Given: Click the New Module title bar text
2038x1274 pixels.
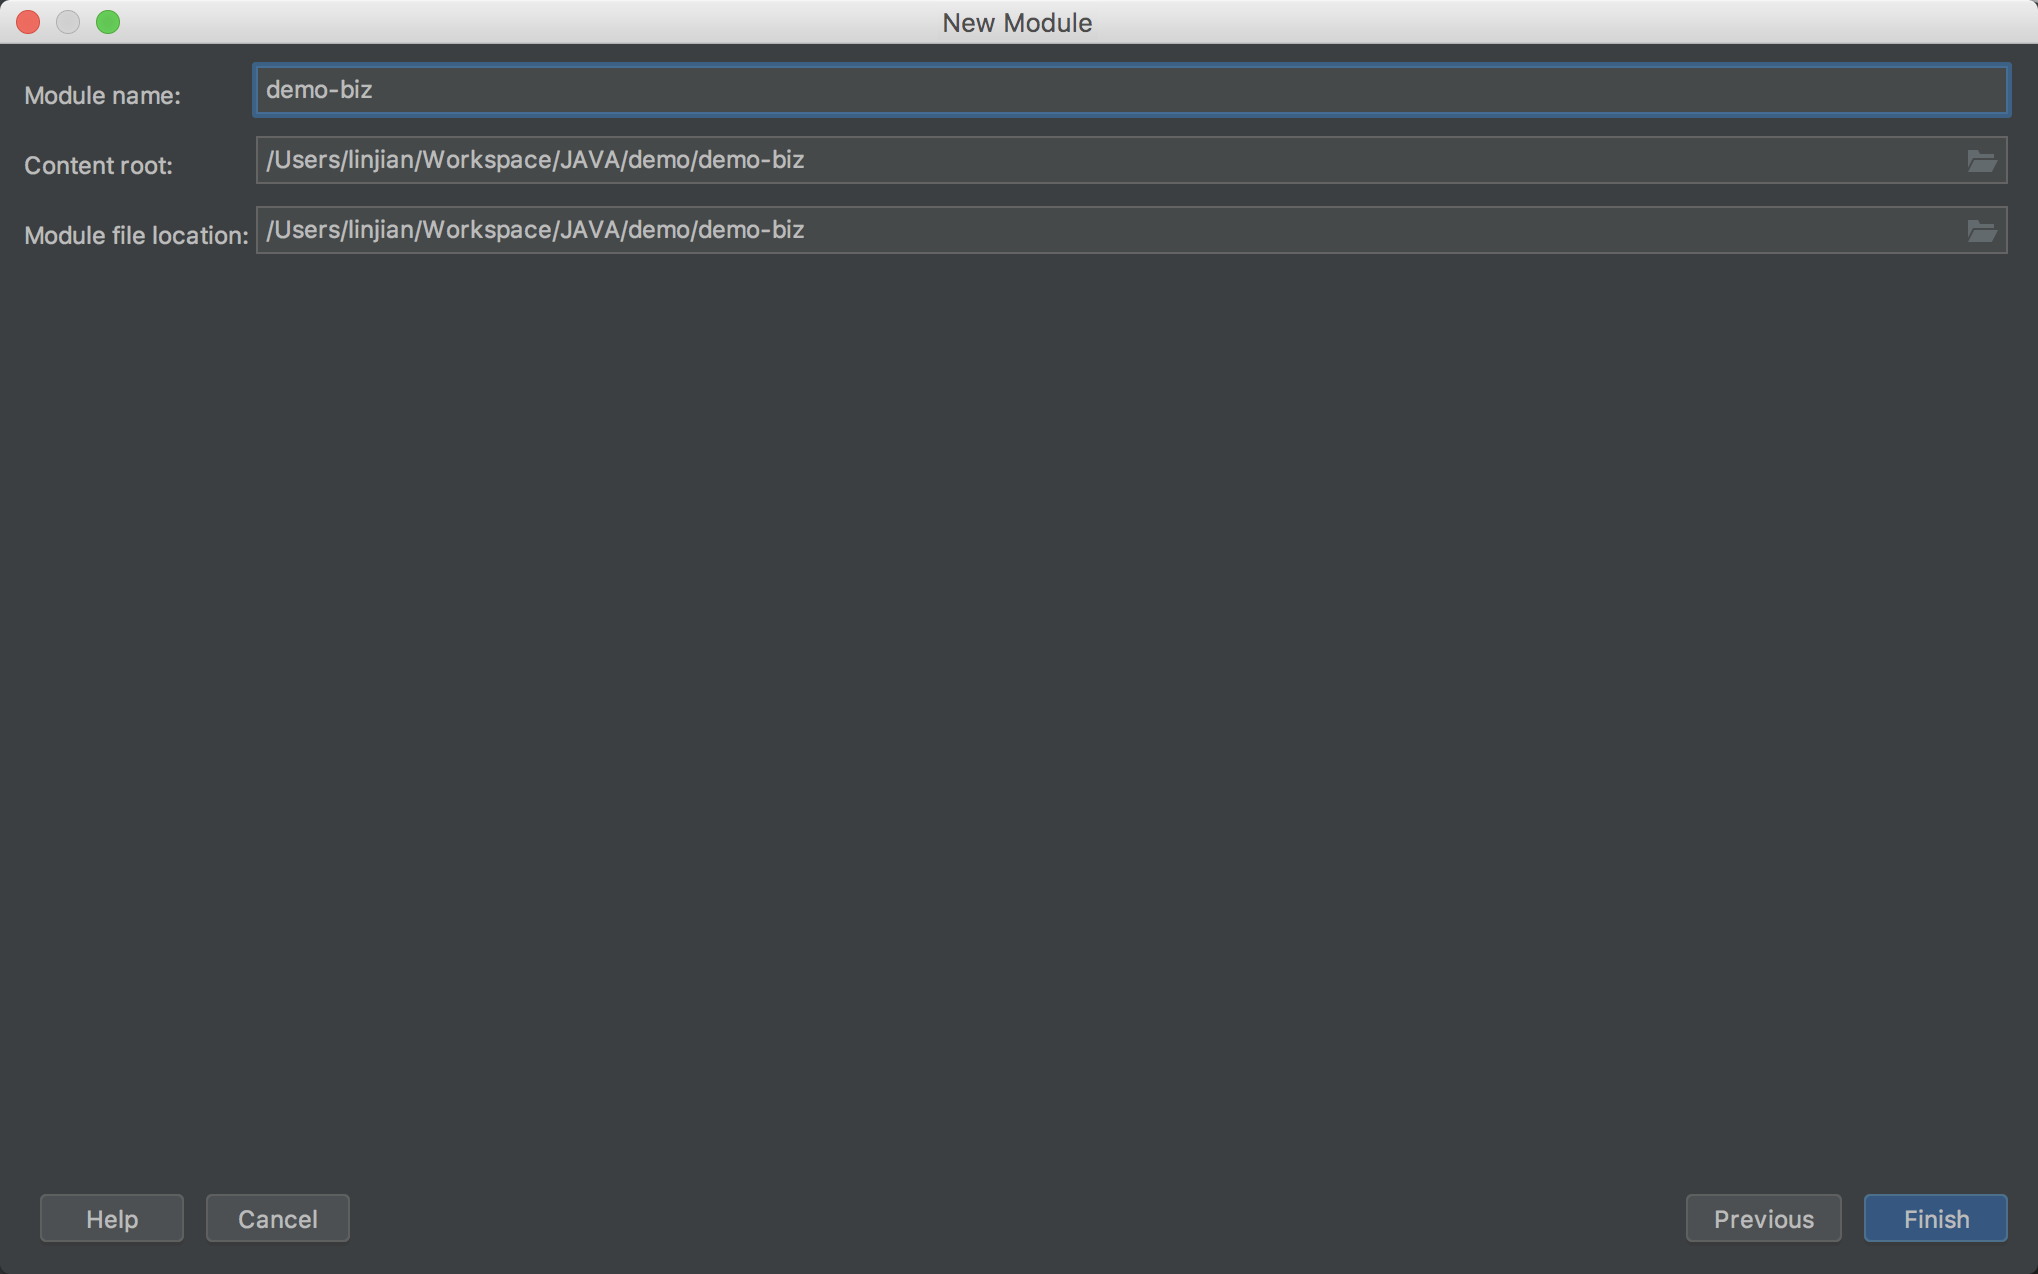Looking at the screenshot, I should tap(1017, 22).
